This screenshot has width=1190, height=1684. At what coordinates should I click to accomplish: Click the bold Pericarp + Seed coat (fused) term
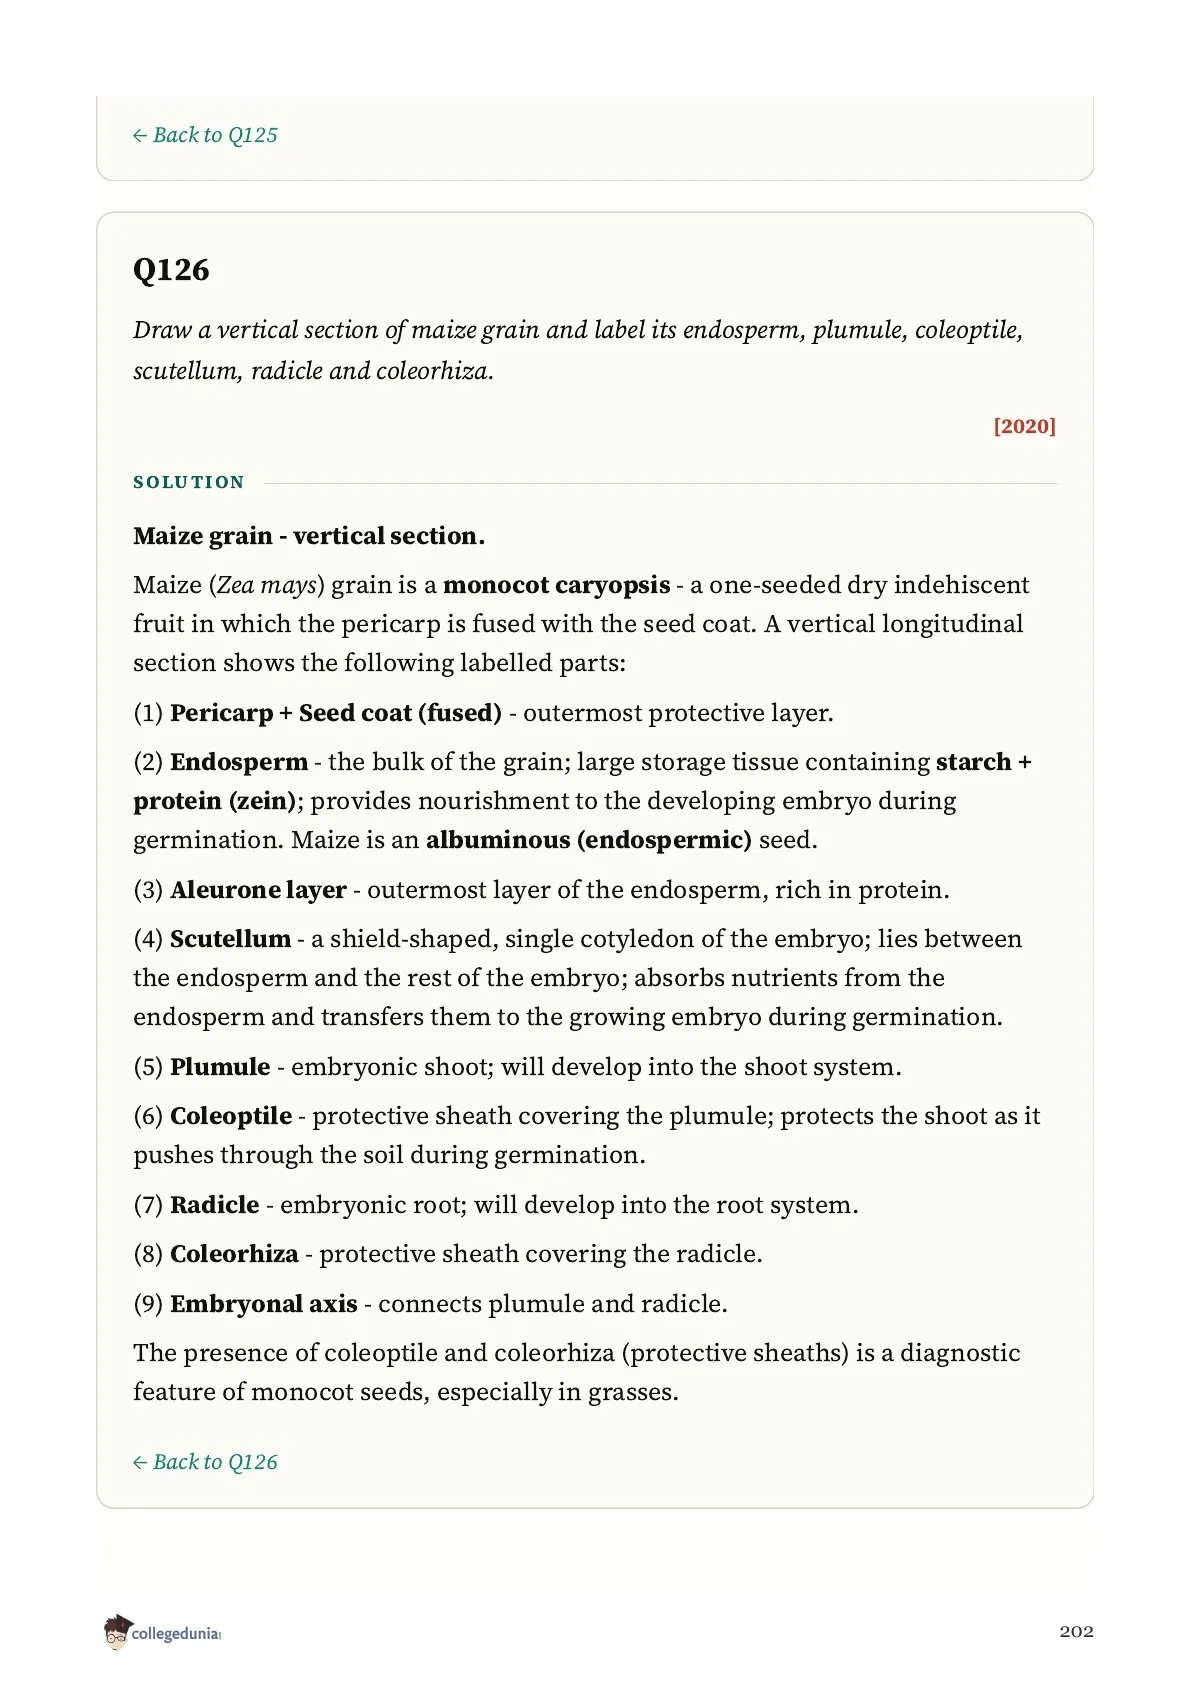pos(336,713)
